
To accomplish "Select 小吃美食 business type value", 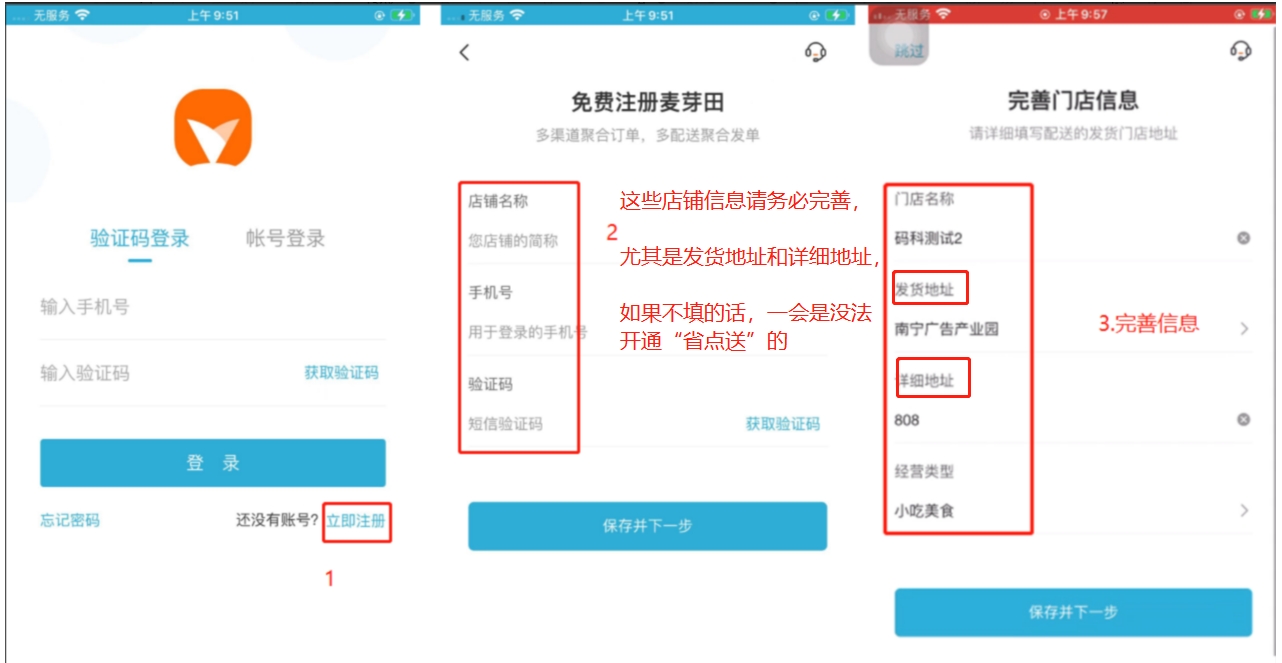I will [x=924, y=511].
